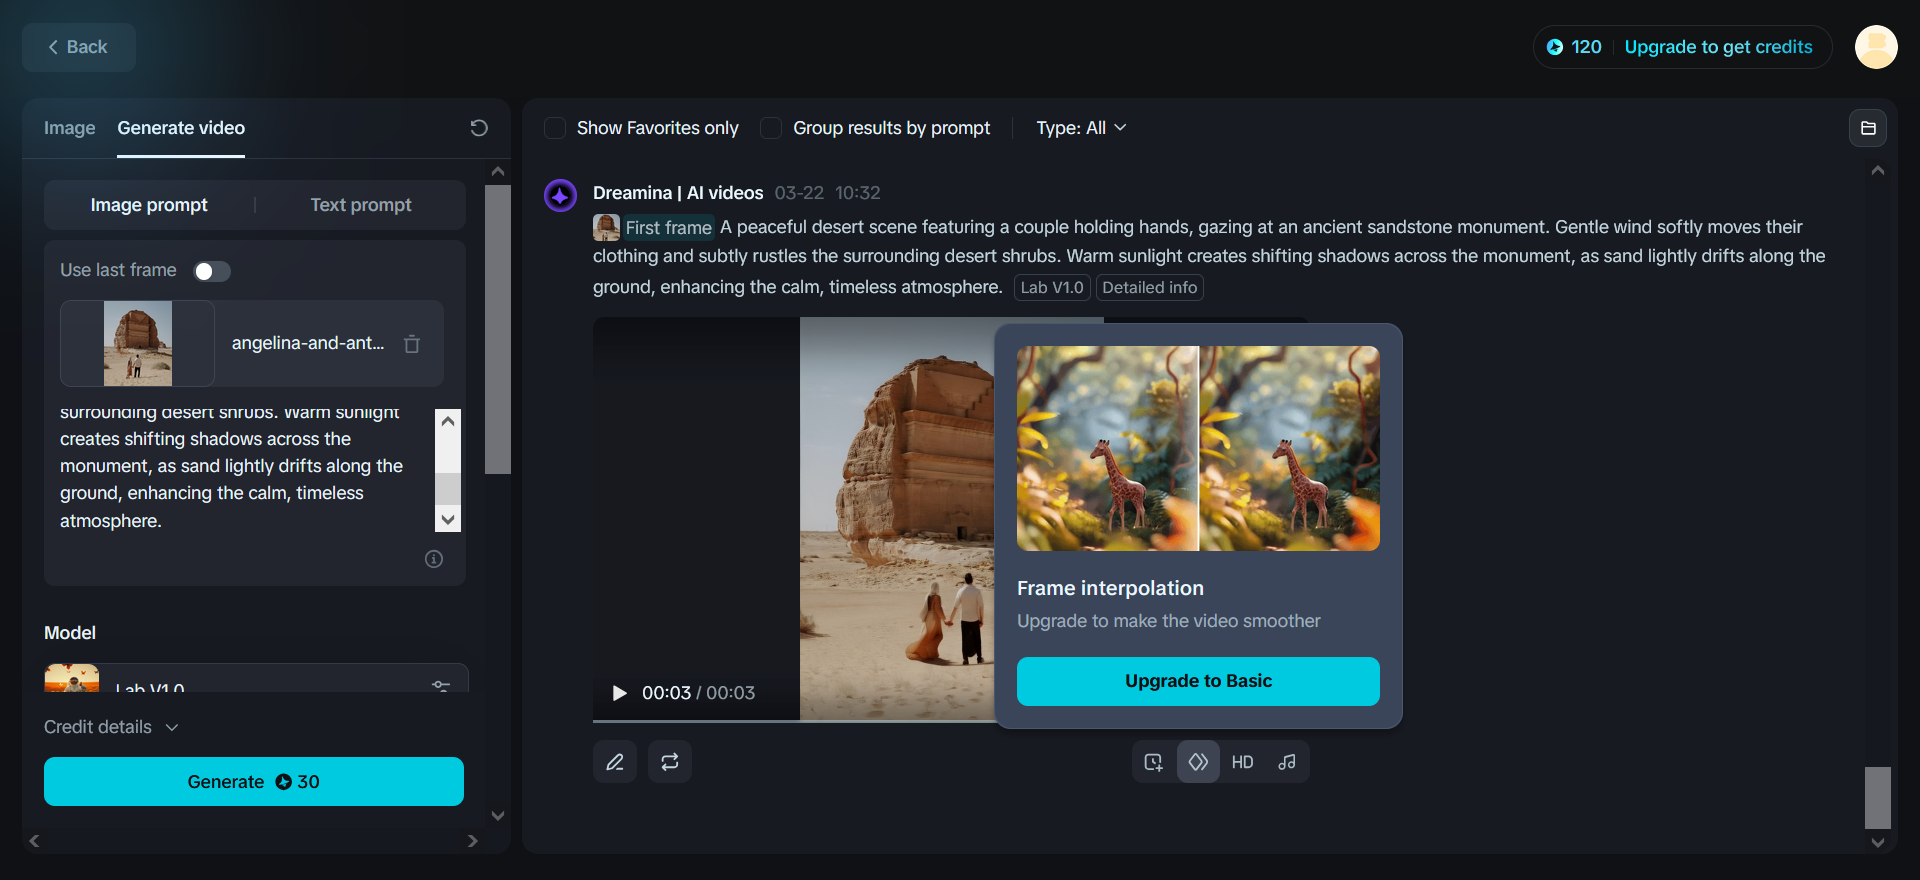
Task: Open the Detailed info tag
Action: pos(1150,288)
